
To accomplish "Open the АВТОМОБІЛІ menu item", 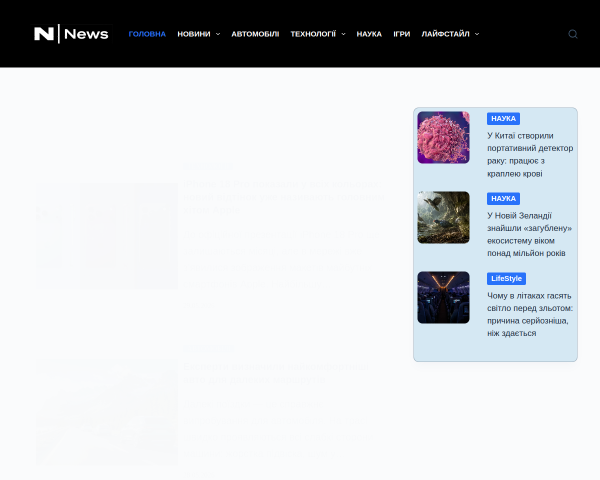I will 255,34.
